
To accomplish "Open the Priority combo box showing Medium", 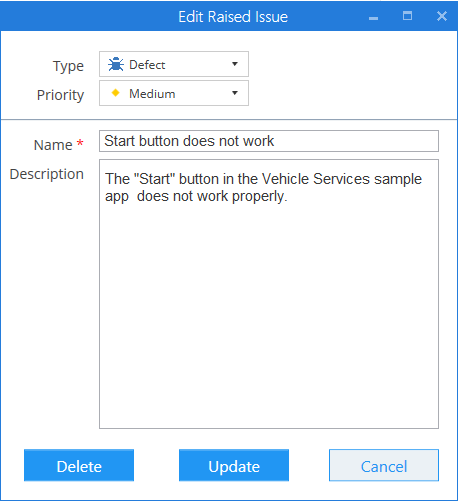I will point(174,93).
